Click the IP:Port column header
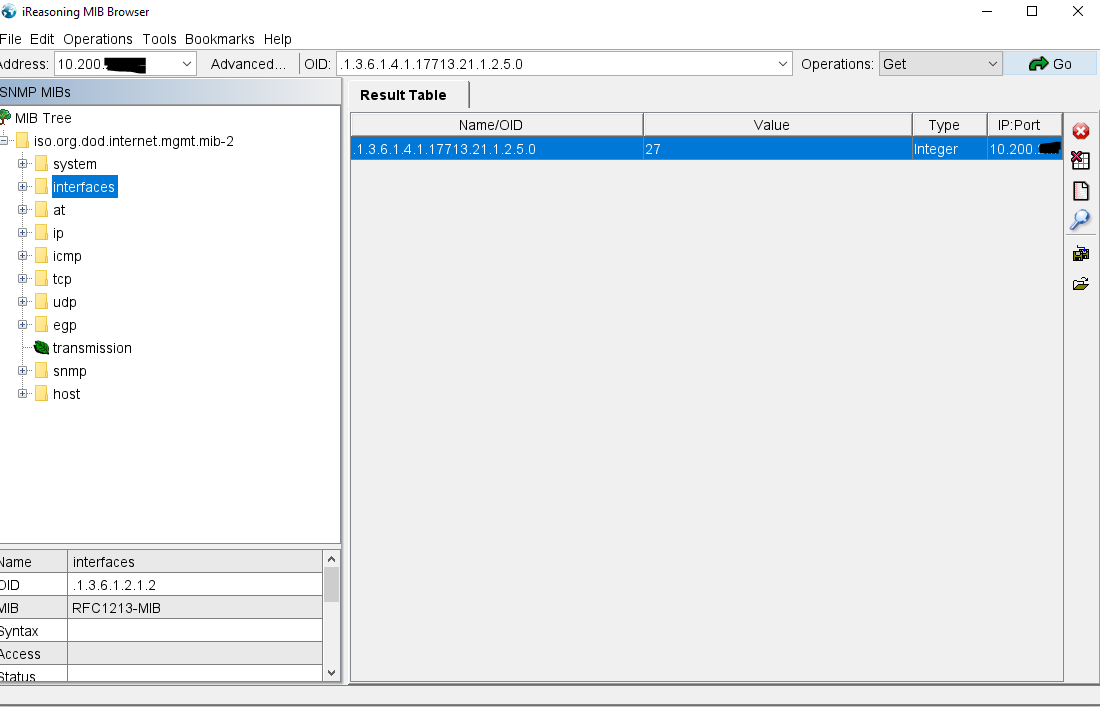Viewport: 1100px width, 707px height. click(x=1024, y=125)
